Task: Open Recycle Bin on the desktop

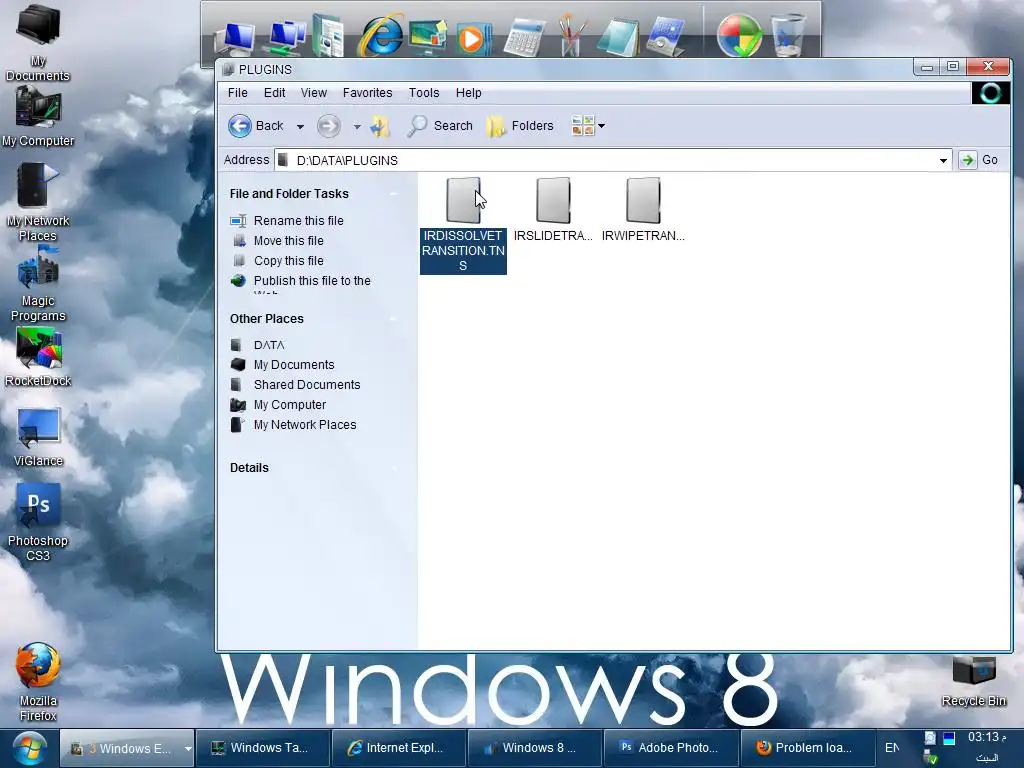Action: [974, 682]
